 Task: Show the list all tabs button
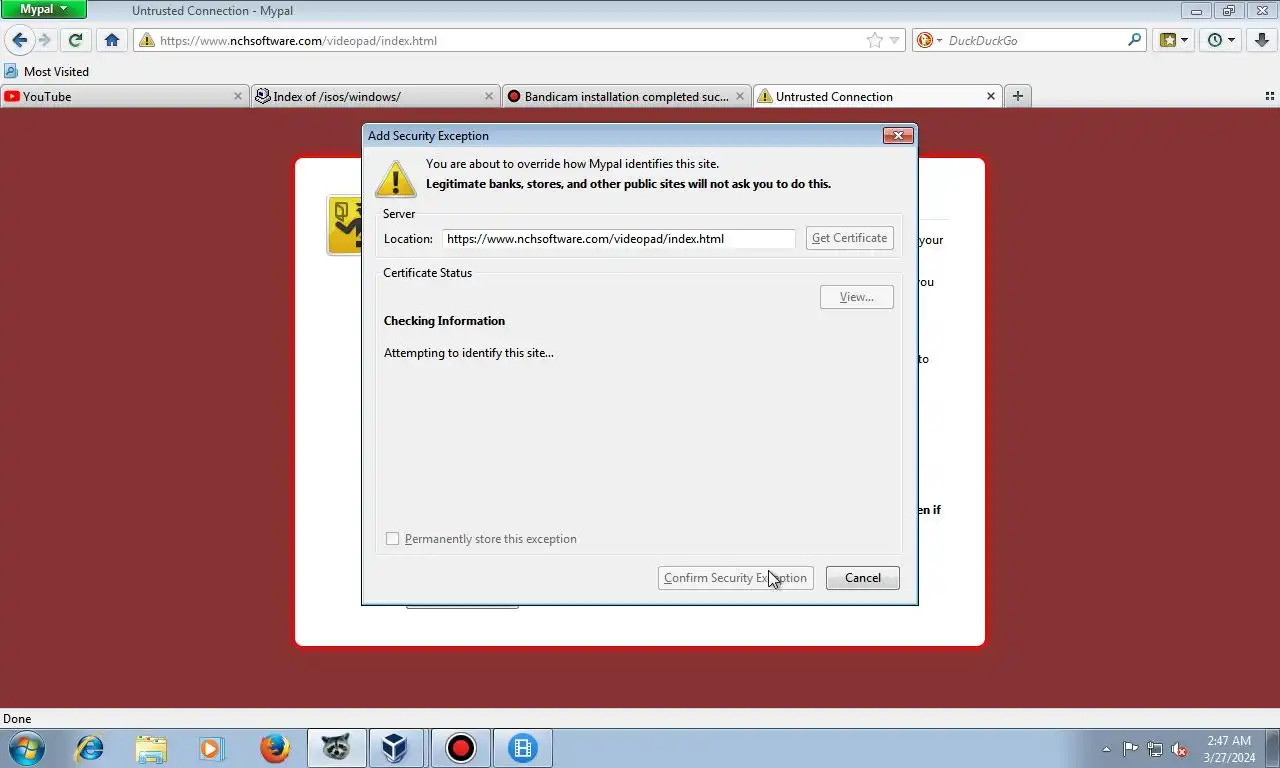point(1270,96)
